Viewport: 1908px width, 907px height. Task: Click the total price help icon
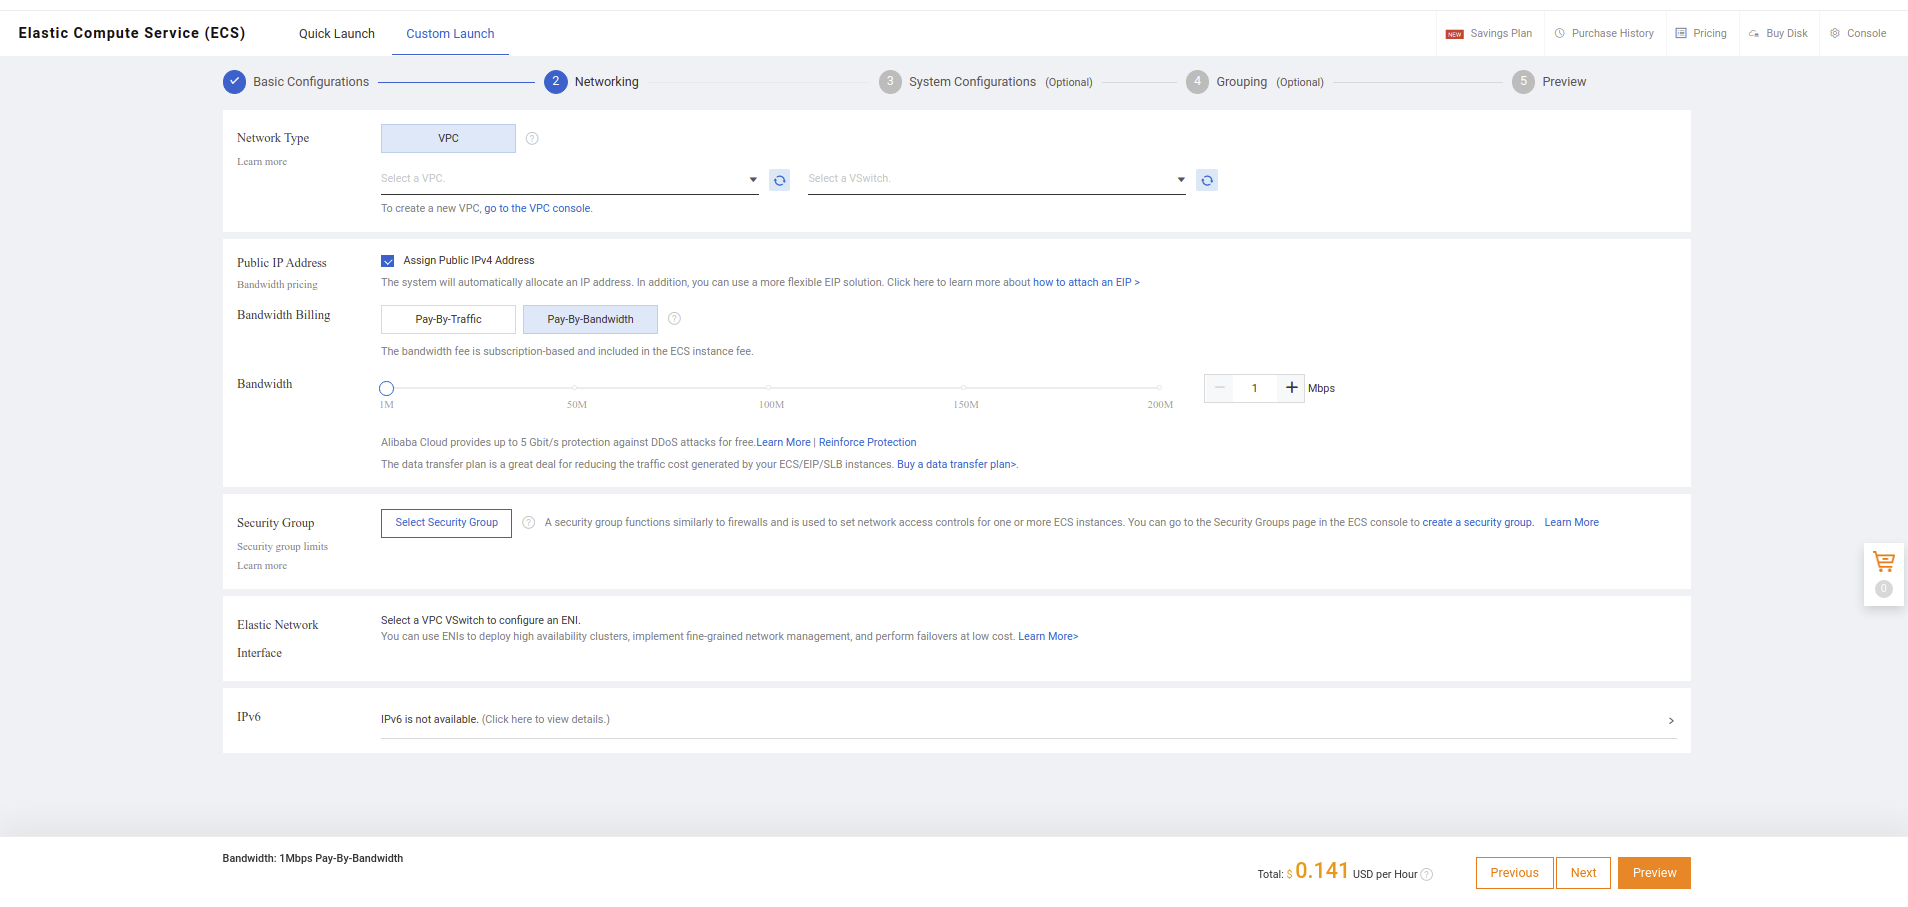(1427, 874)
